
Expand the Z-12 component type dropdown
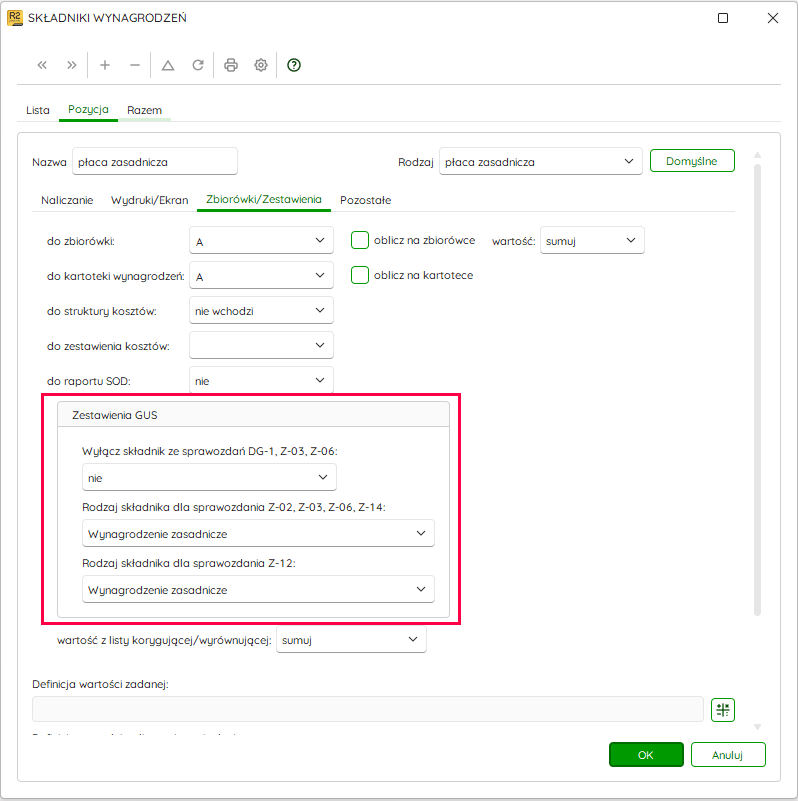tap(258, 590)
